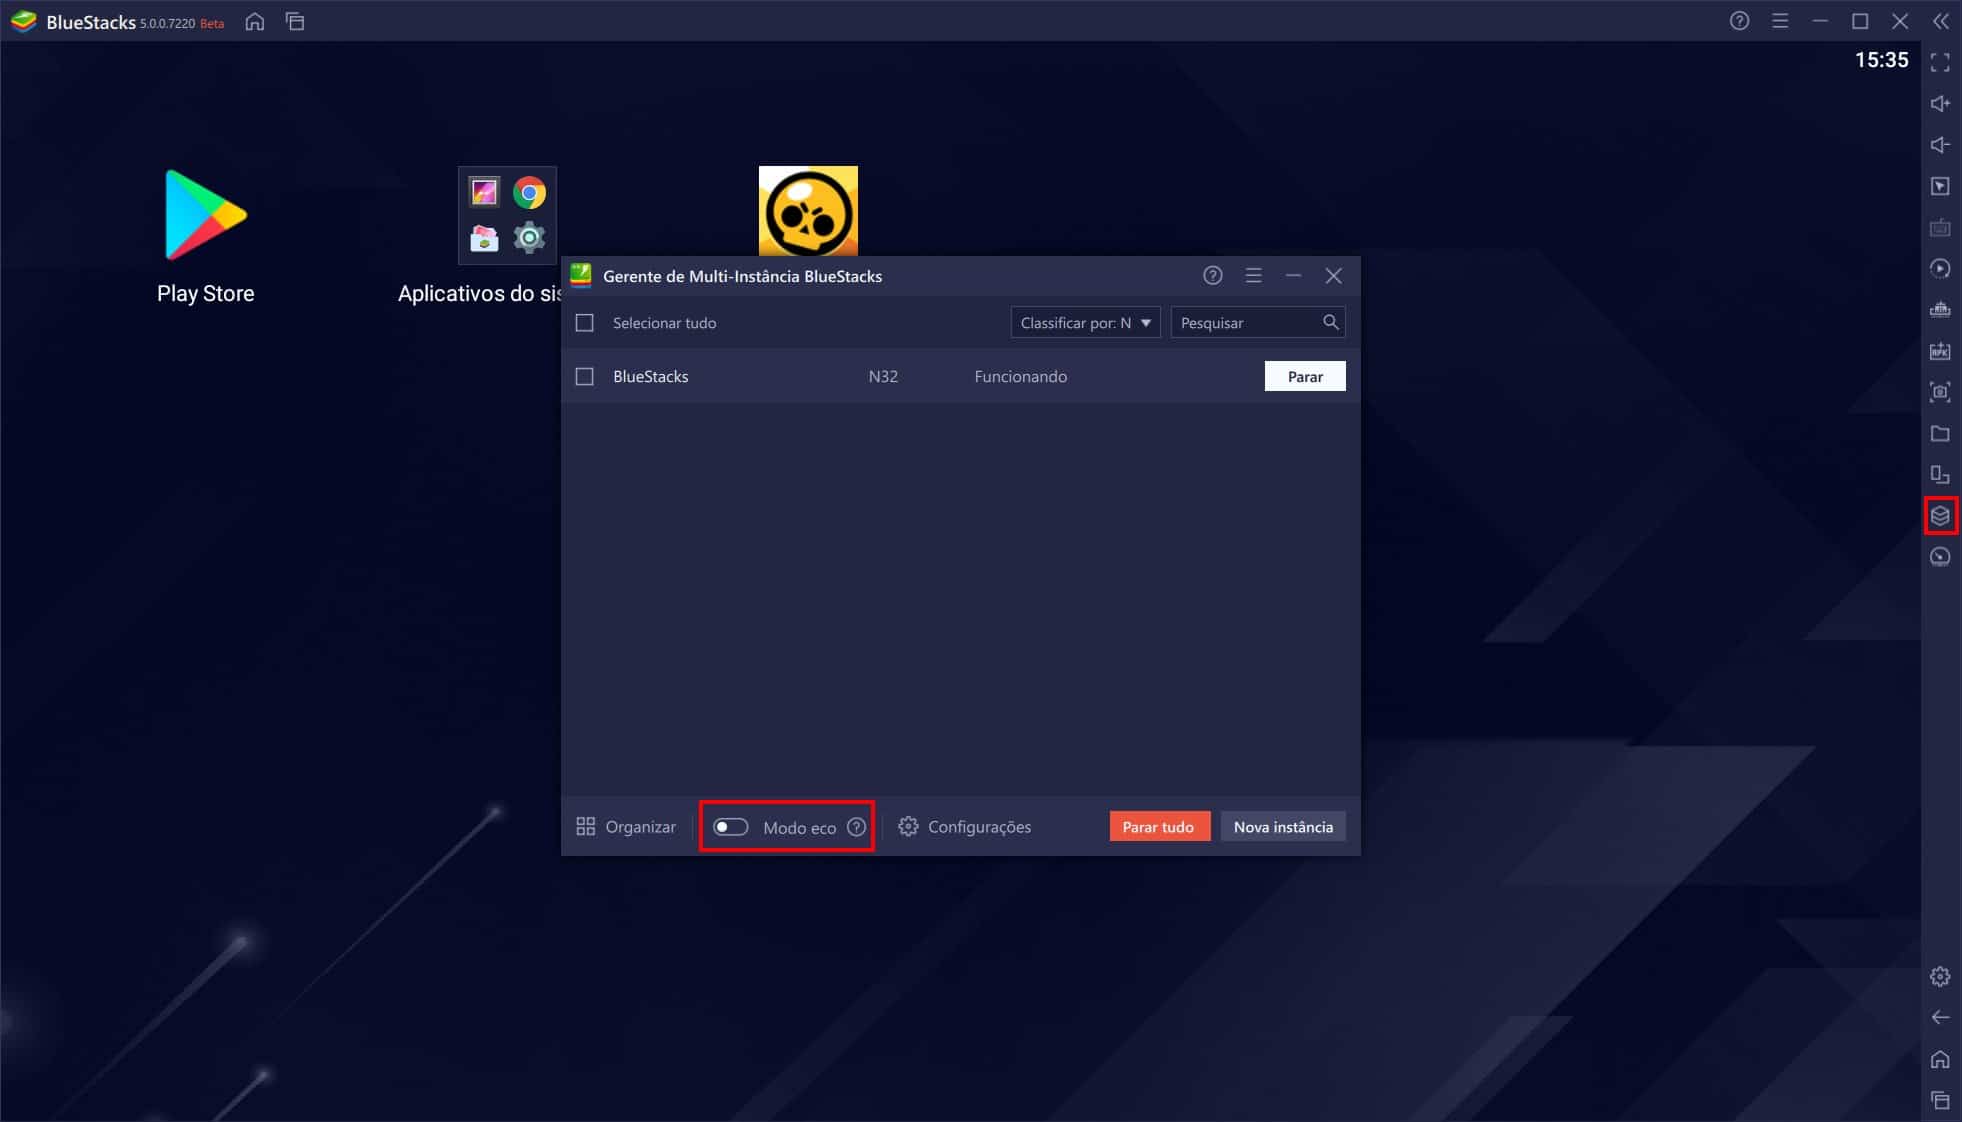Open the Install APK sidebar icon
1962x1122 pixels.
(x=1940, y=351)
